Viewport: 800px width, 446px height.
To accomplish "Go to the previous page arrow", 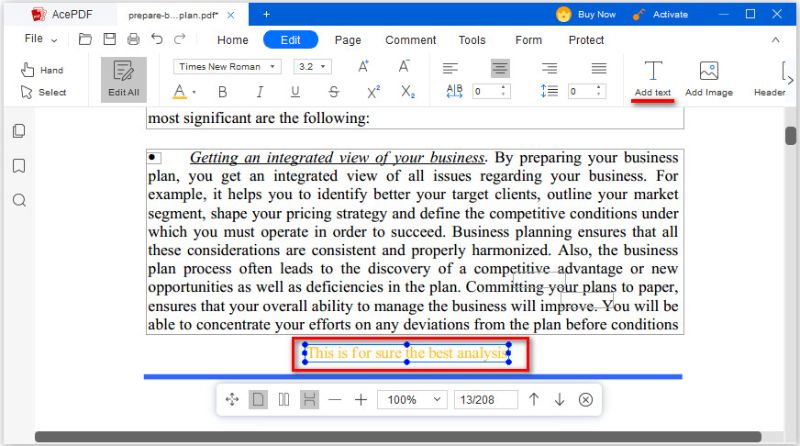I will click(x=534, y=399).
